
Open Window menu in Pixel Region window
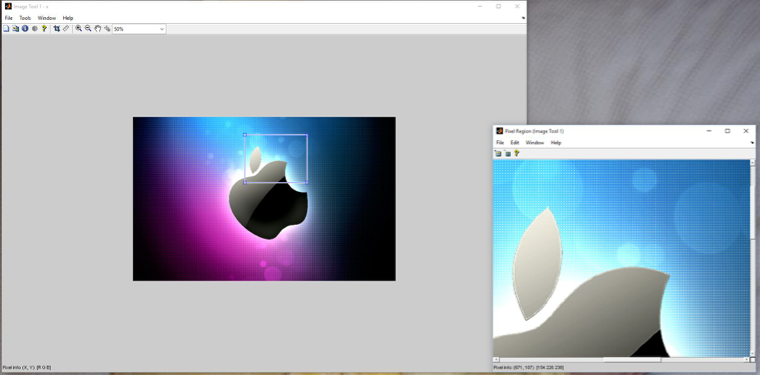535,142
